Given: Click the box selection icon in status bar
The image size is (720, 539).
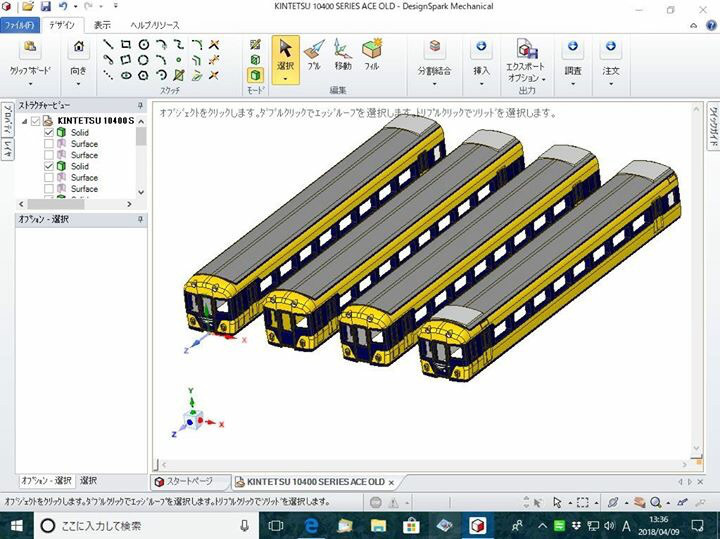Looking at the screenshot, I should coord(582,502).
